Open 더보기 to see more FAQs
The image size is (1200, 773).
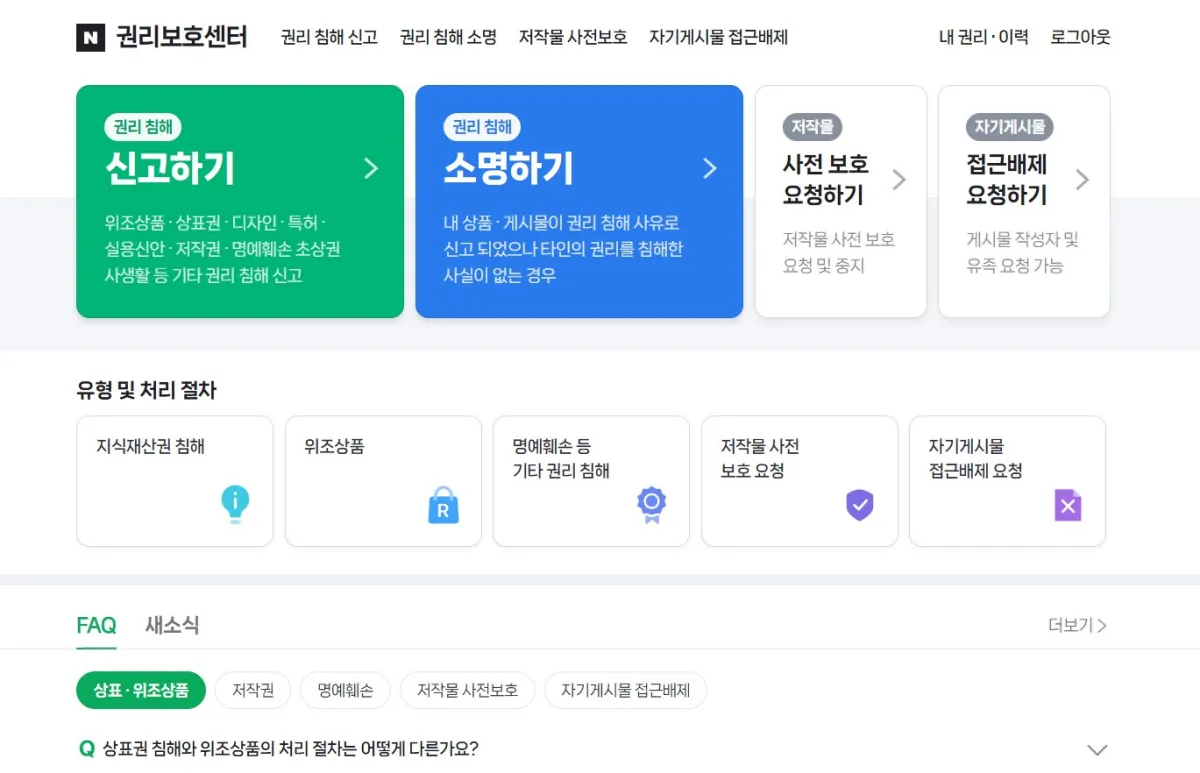1077,625
